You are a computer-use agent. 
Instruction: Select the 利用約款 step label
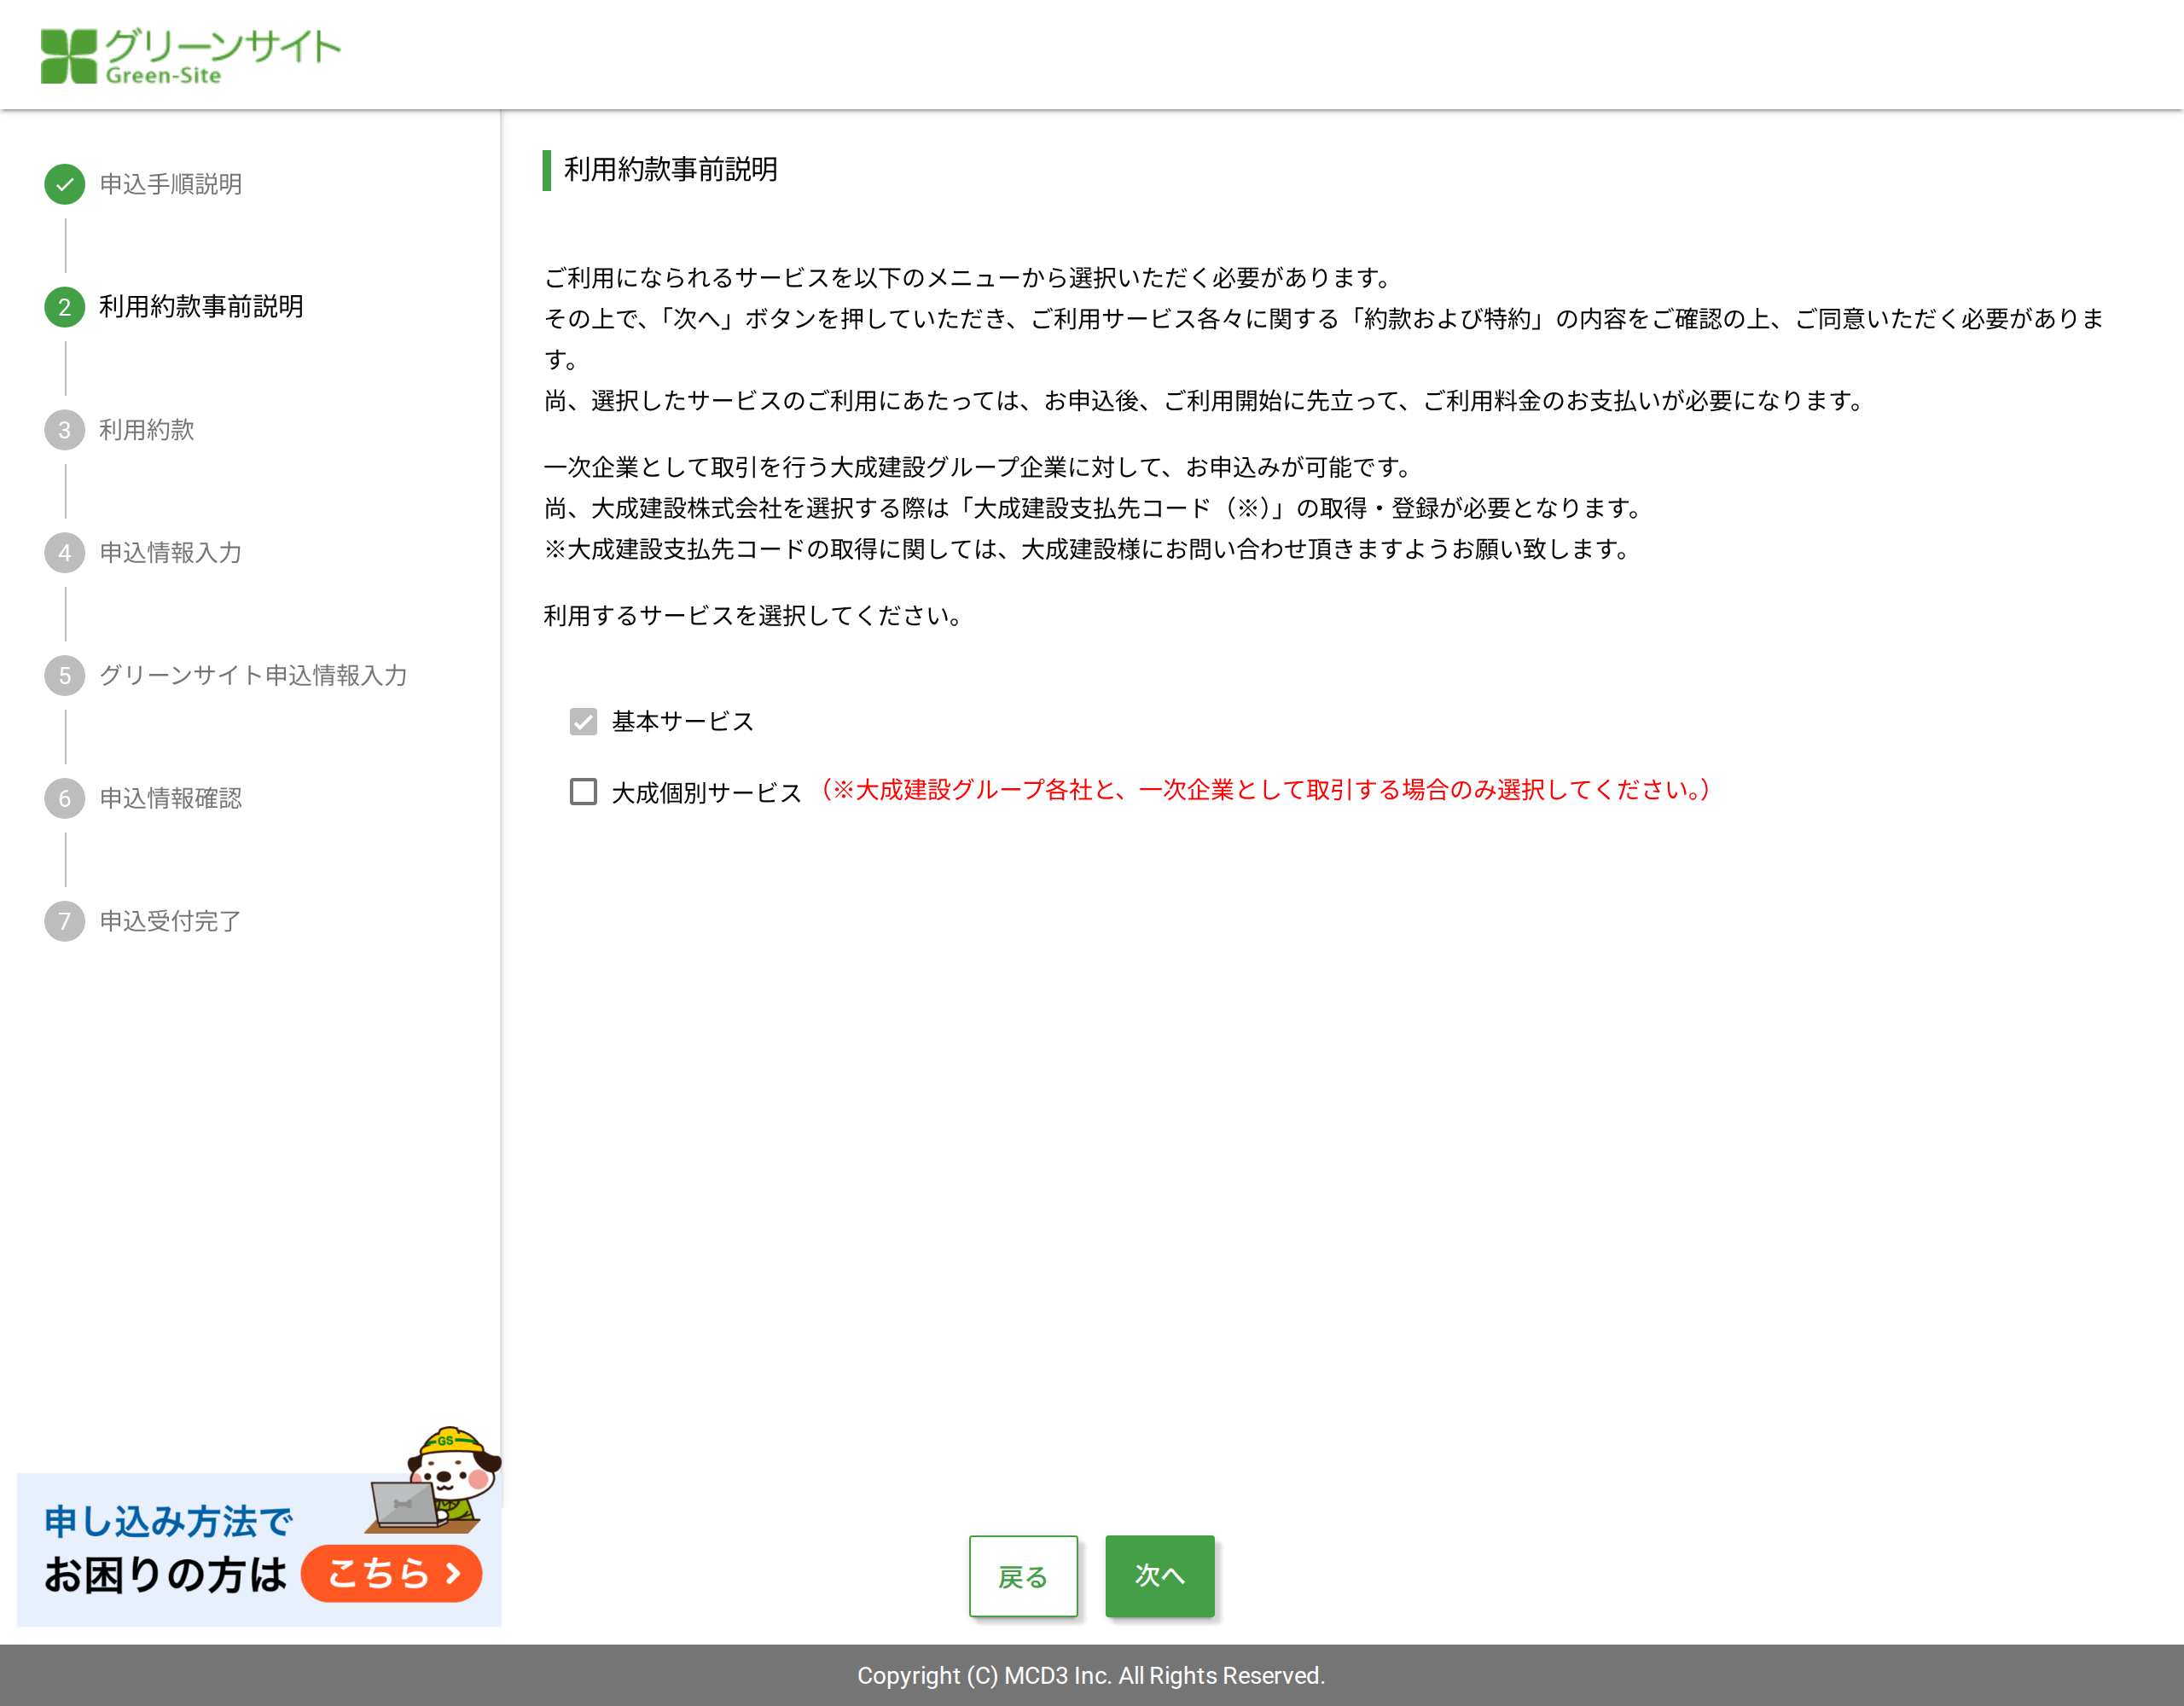147,430
